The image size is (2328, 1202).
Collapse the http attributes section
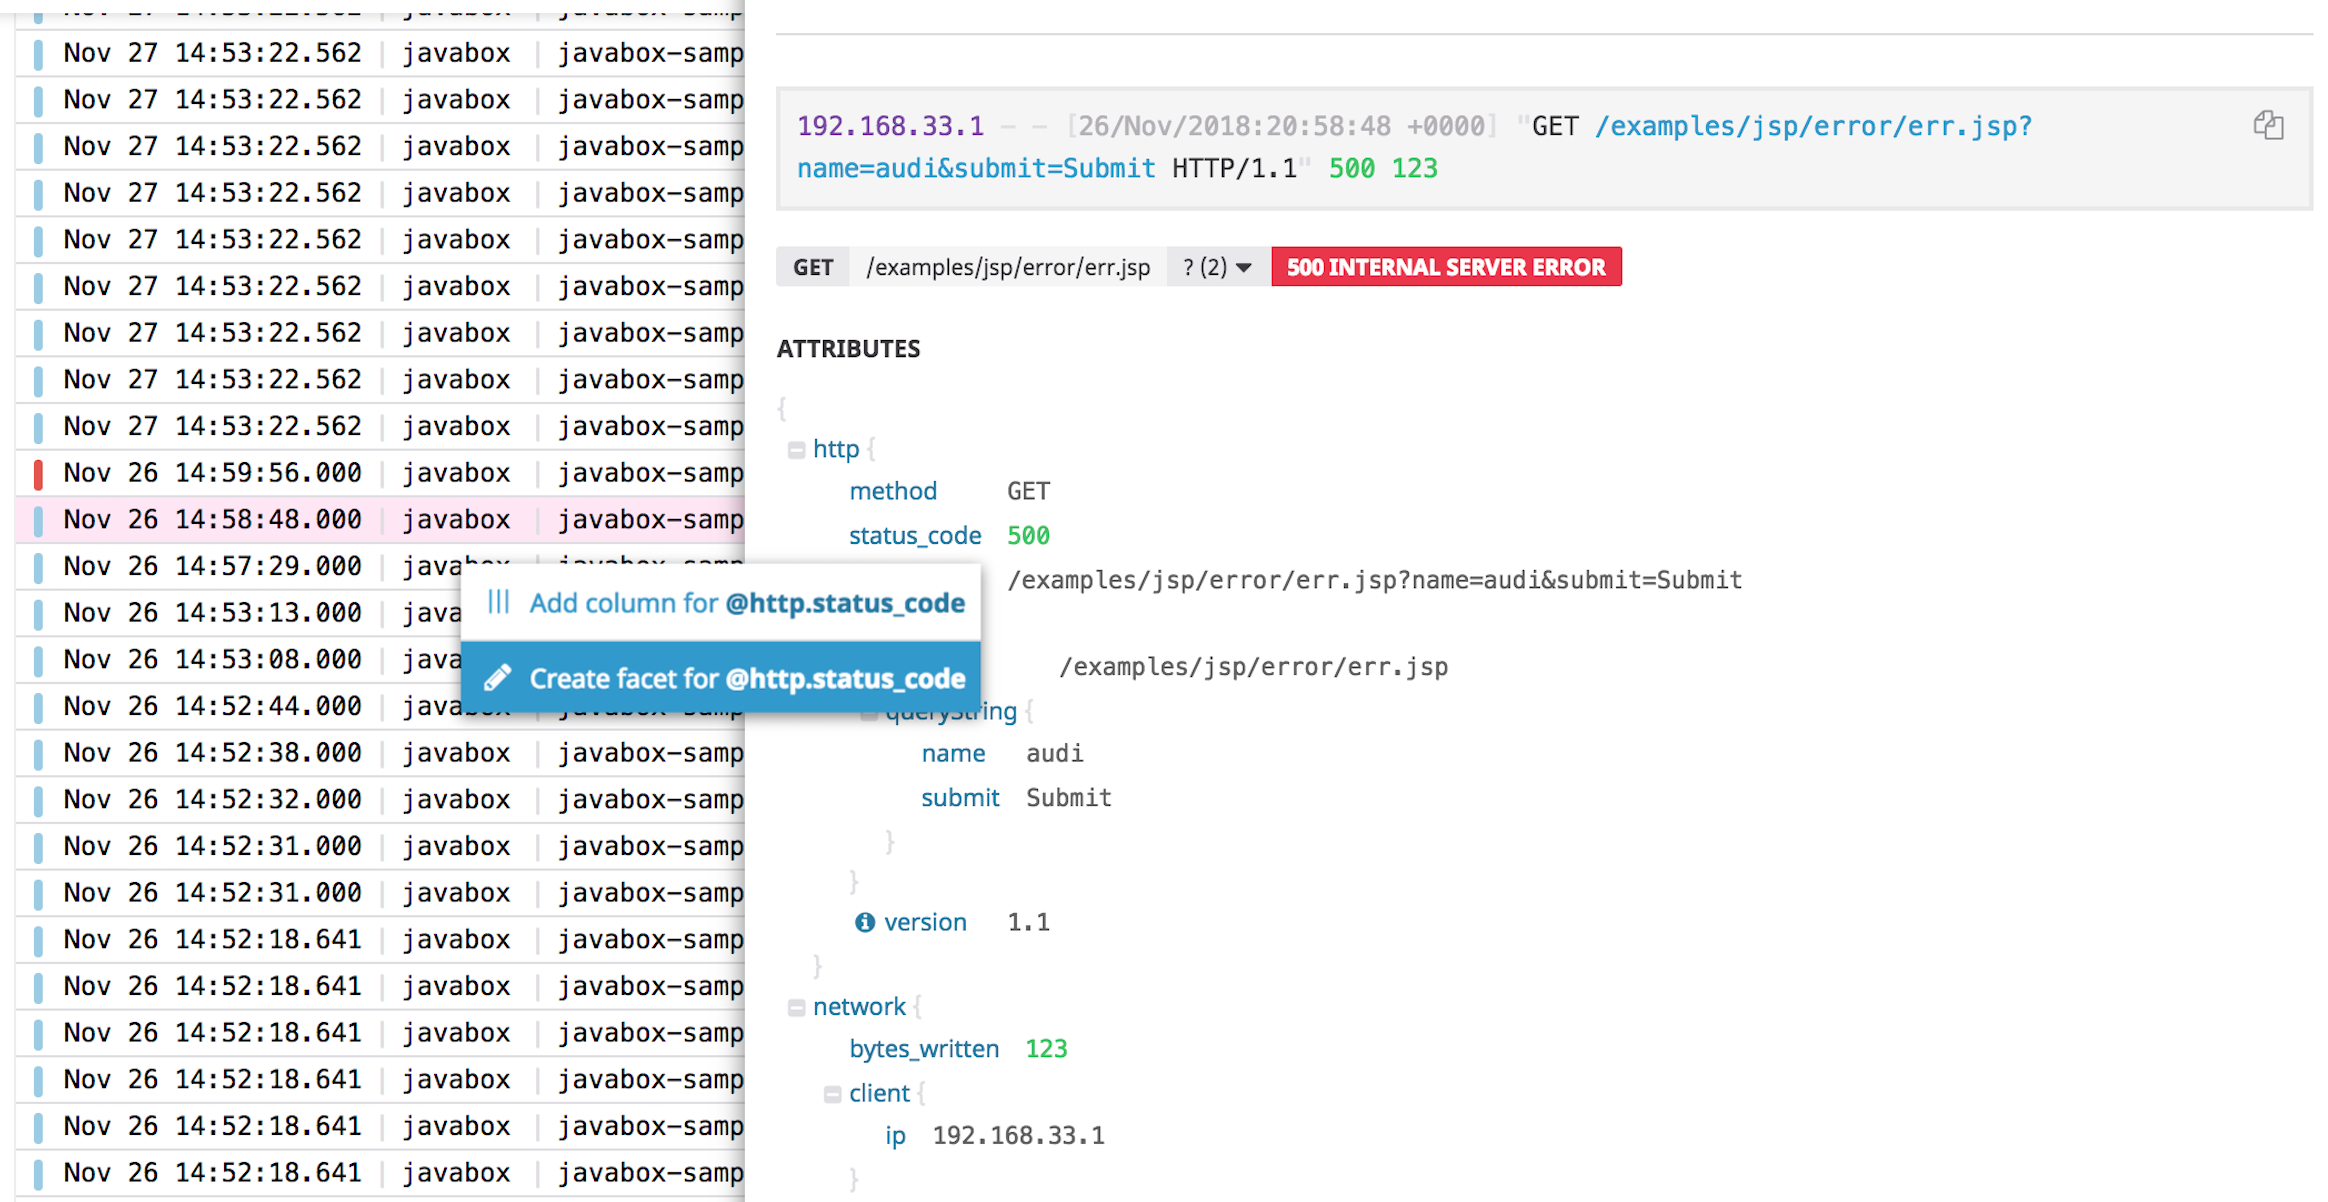(x=795, y=449)
